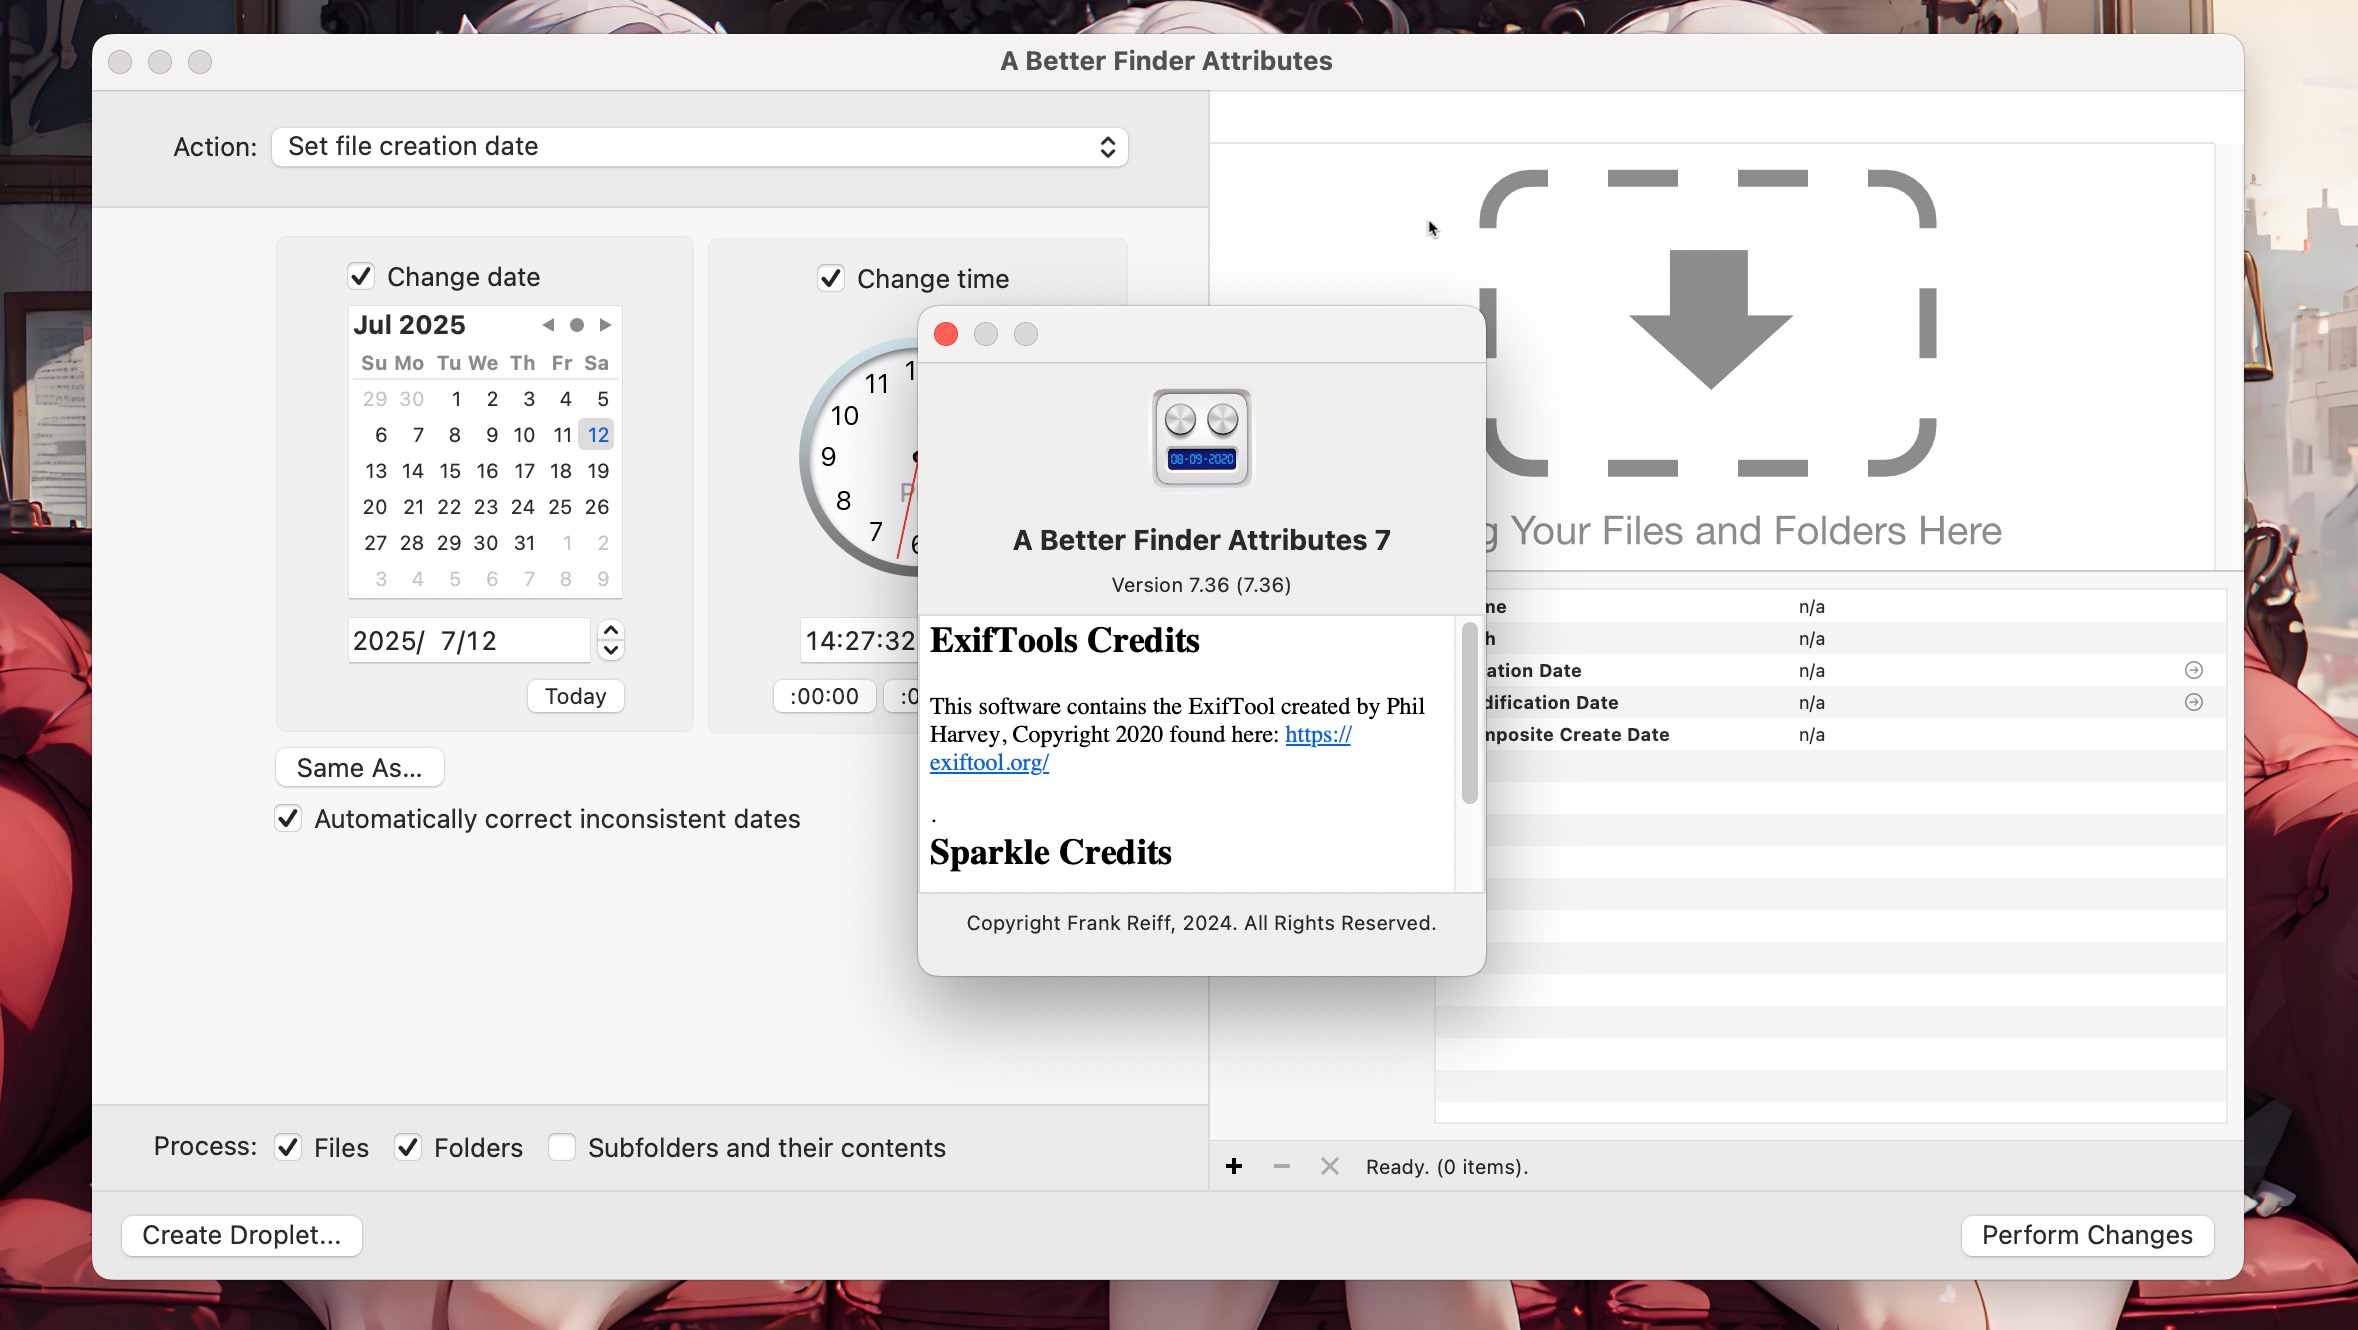Open the Action dropdown menu
Screen dimensions: 2358x1330
coord(700,147)
